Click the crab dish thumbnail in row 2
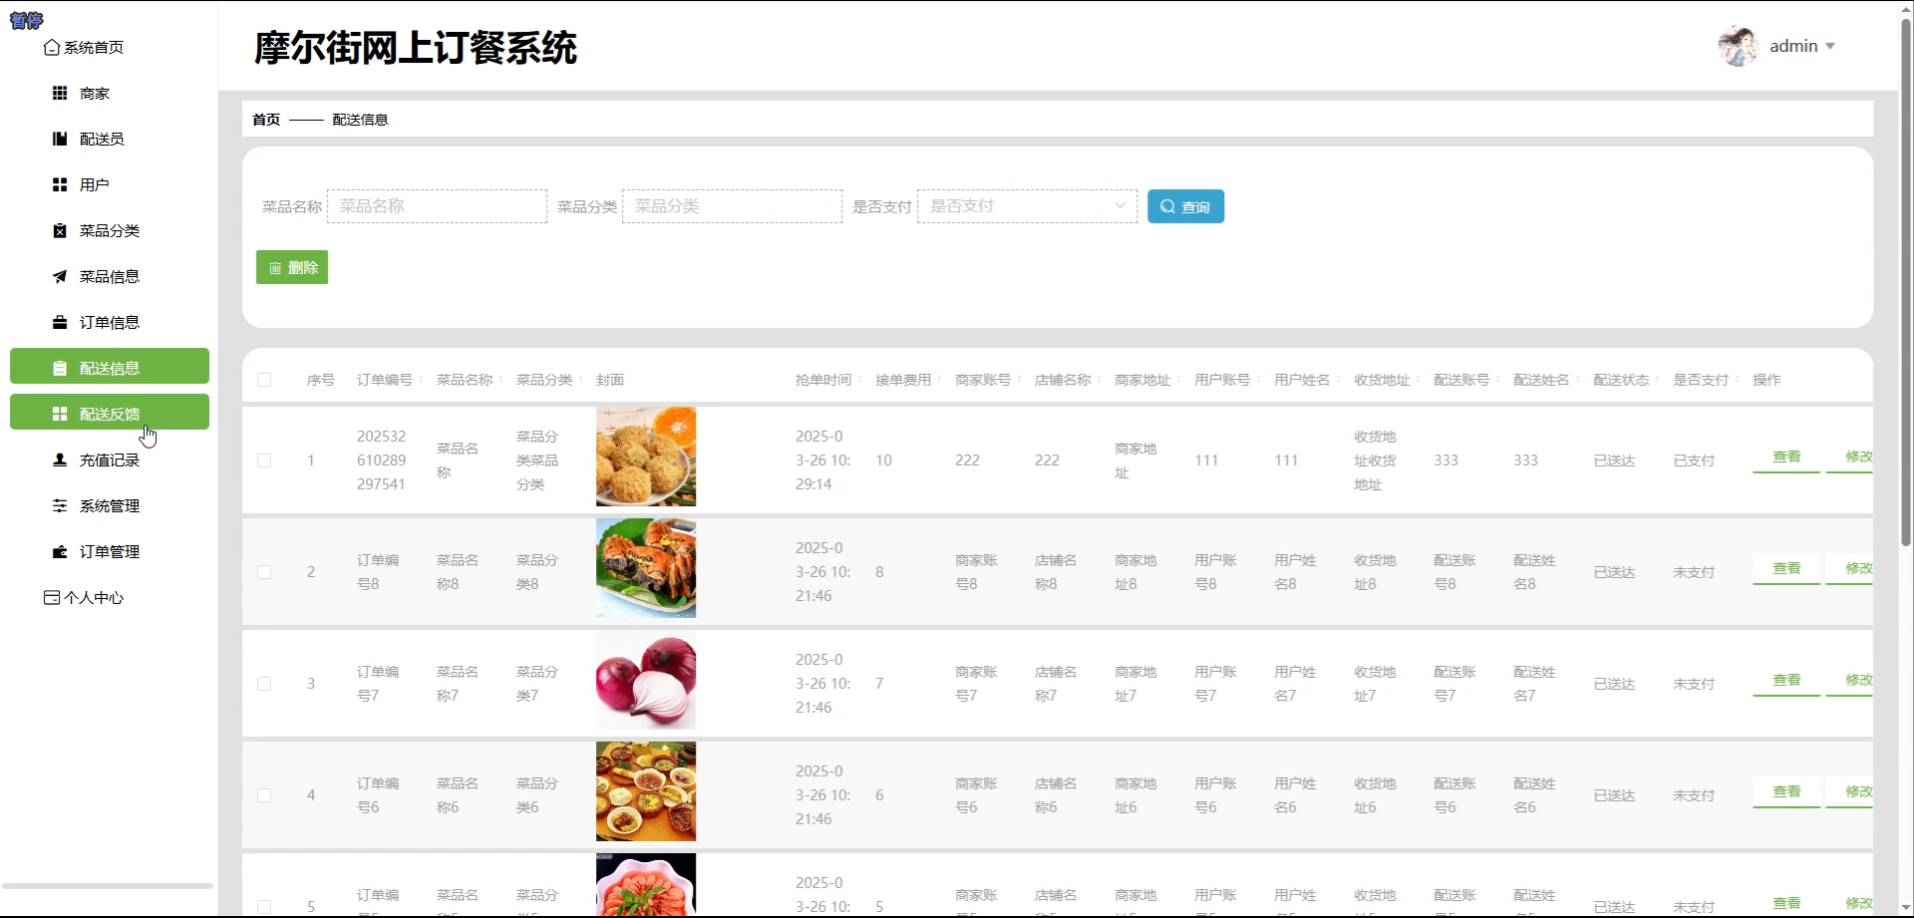This screenshot has width=1914, height=918. (645, 568)
